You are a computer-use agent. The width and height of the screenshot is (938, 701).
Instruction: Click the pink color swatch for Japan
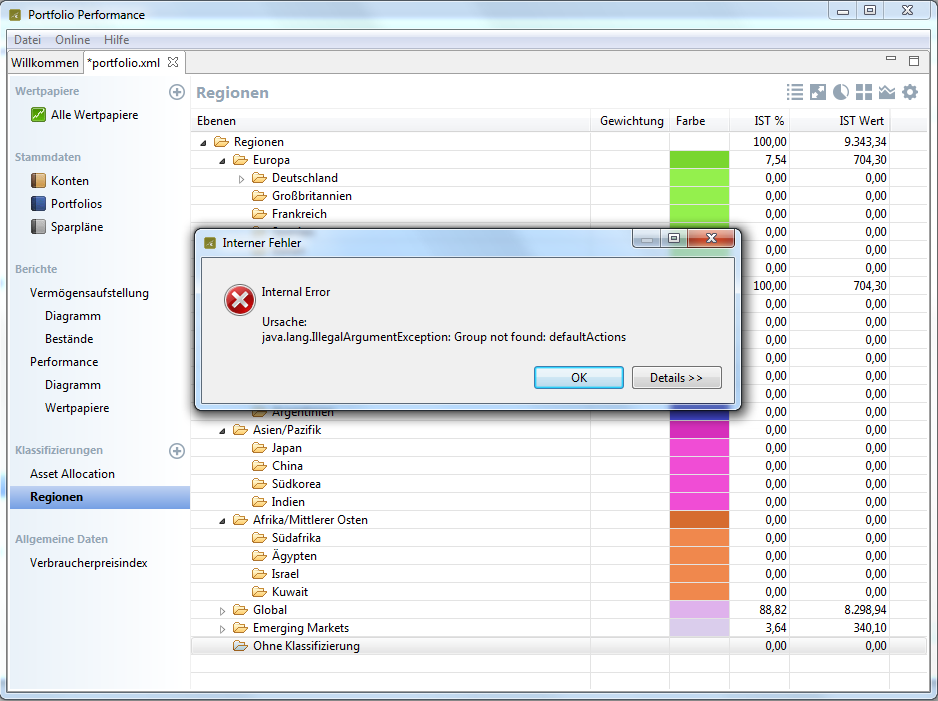(x=699, y=447)
